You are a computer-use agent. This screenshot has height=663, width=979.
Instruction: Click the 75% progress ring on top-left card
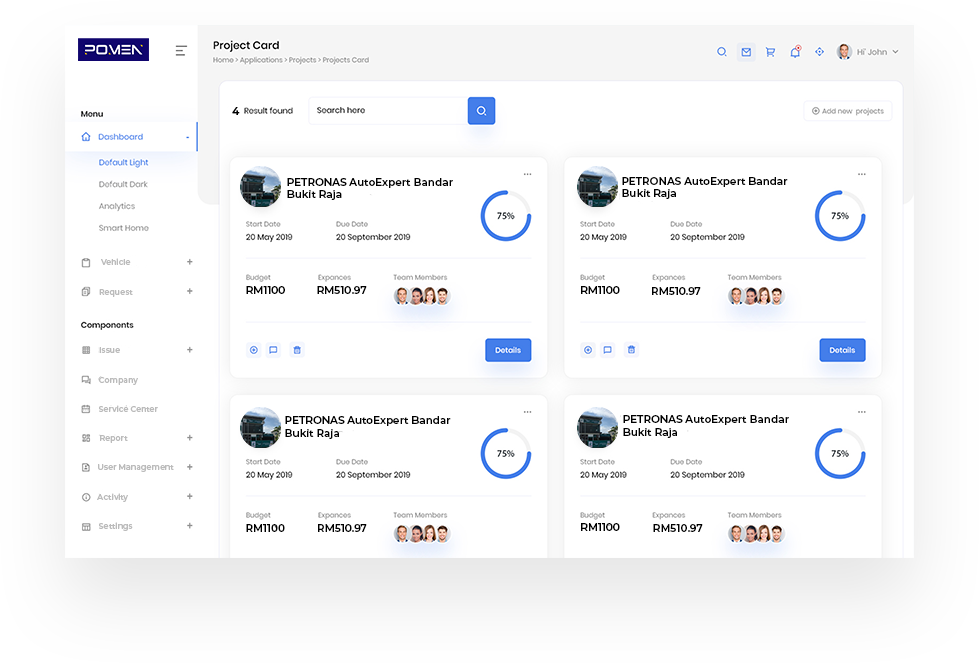(506, 216)
